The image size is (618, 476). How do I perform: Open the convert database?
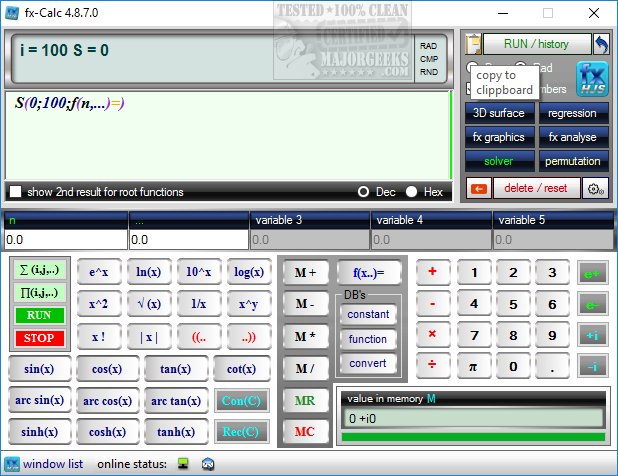[368, 363]
